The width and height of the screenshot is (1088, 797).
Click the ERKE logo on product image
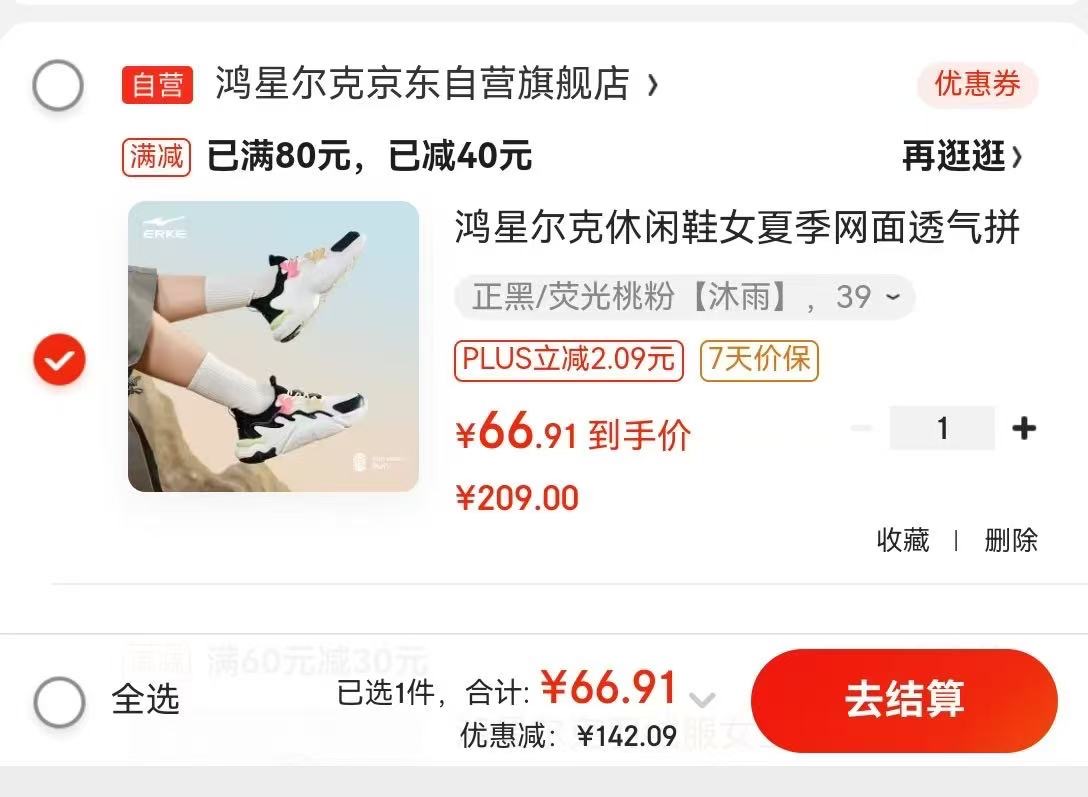click(164, 228)
